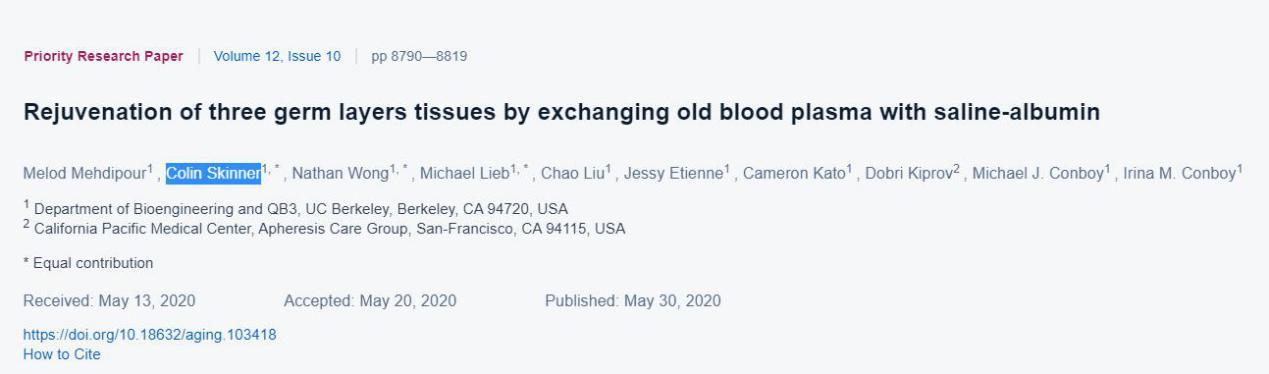The image size is (1269, 374).
Task: Open the How to Cite link
Action: click(62, 353)
